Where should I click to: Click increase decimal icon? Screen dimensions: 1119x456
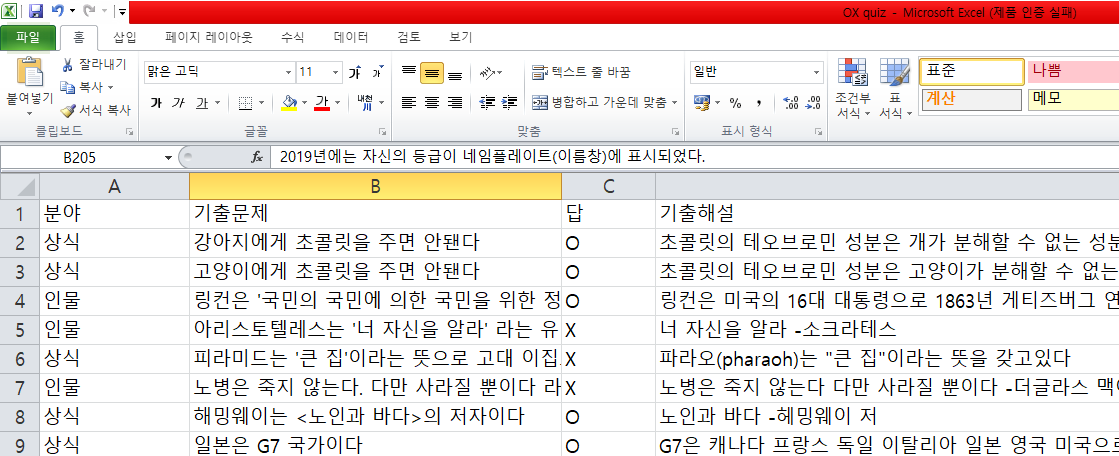coord(791,103)
